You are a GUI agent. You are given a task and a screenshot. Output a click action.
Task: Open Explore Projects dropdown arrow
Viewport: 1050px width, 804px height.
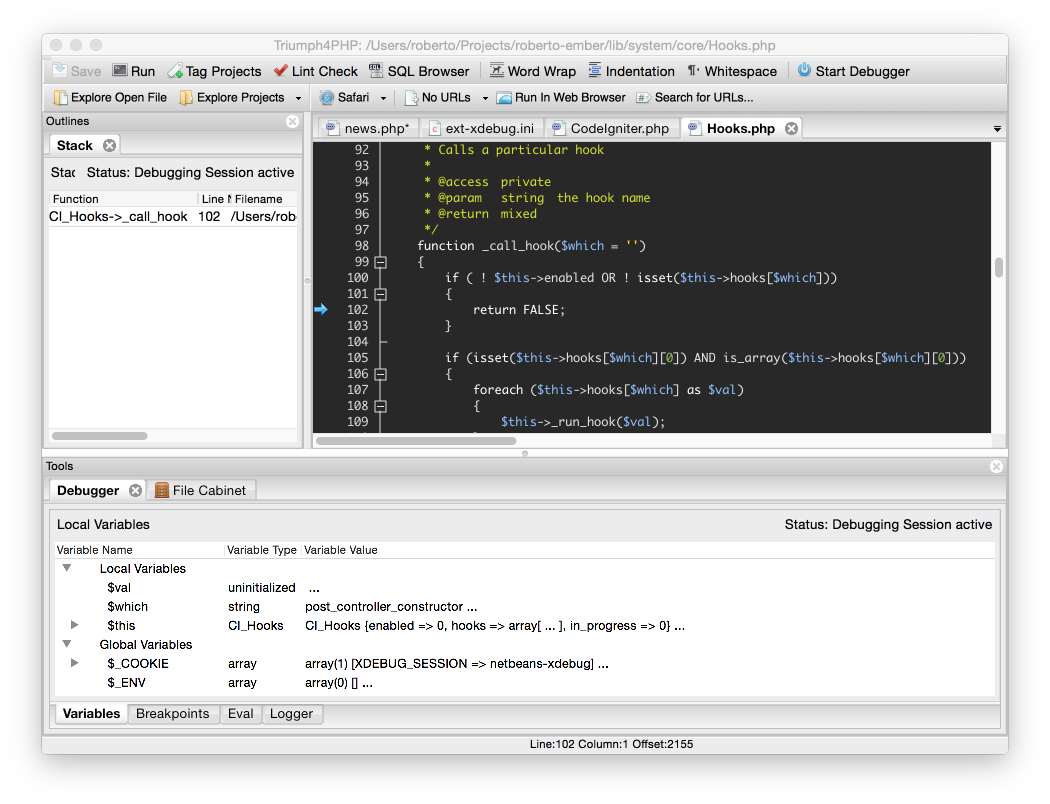pyautogui.click(x=298, y=98)
